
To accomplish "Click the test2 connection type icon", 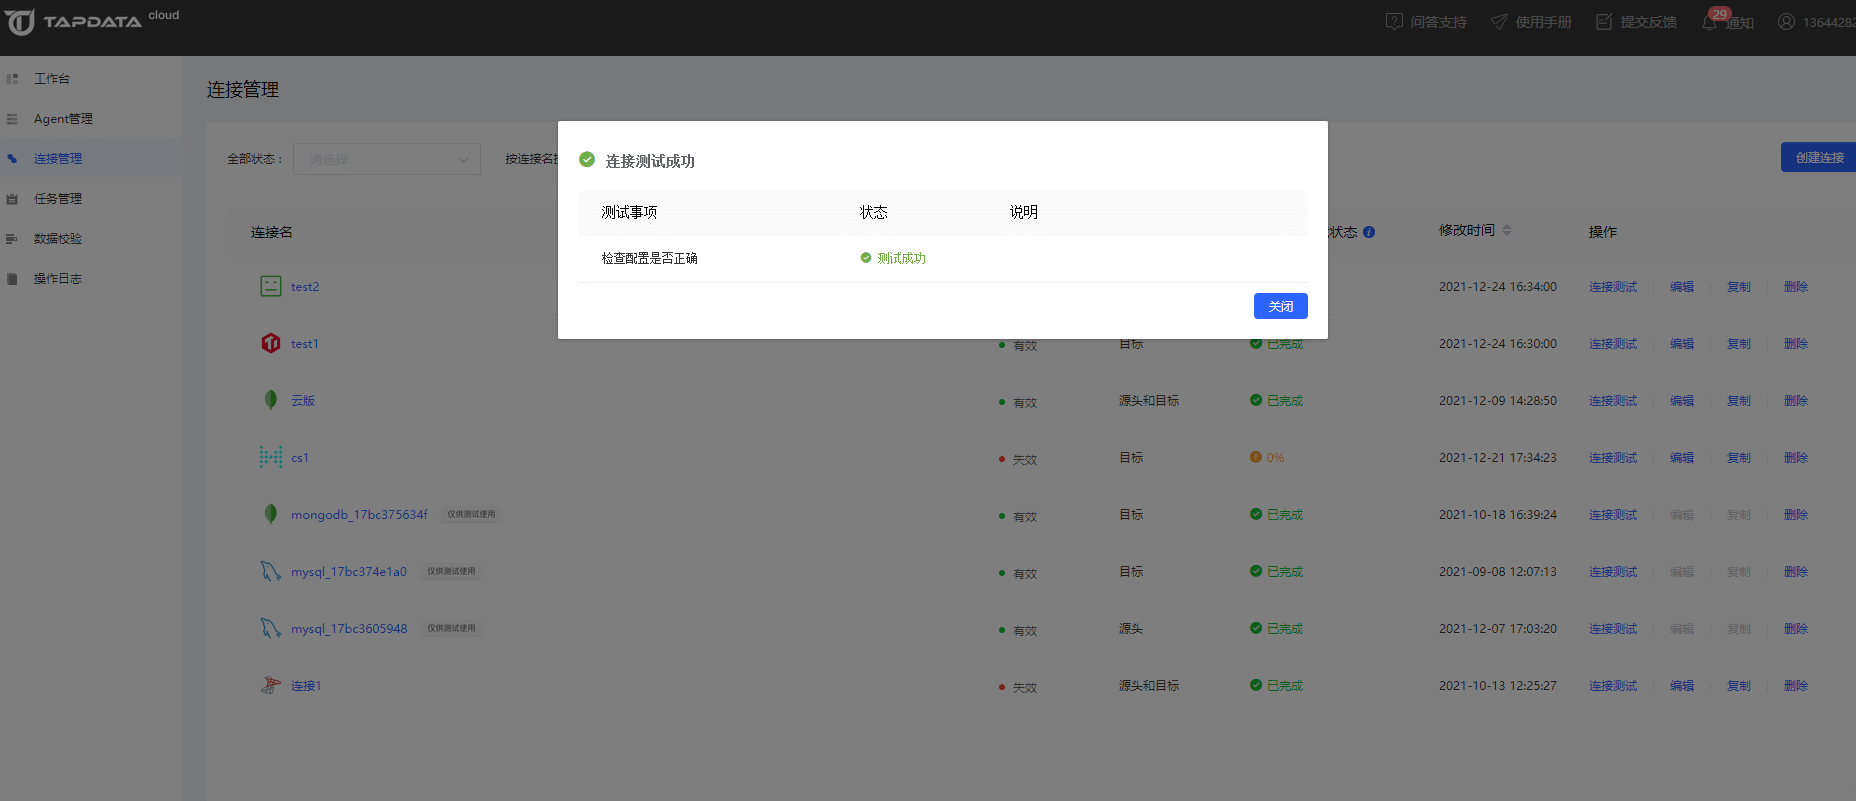I will click(270, 286).
